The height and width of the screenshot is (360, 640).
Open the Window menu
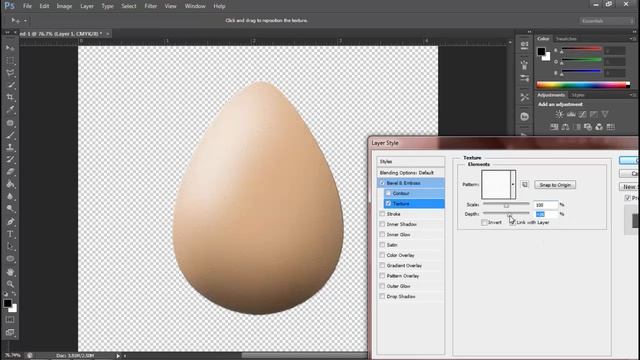click(195, 6)
